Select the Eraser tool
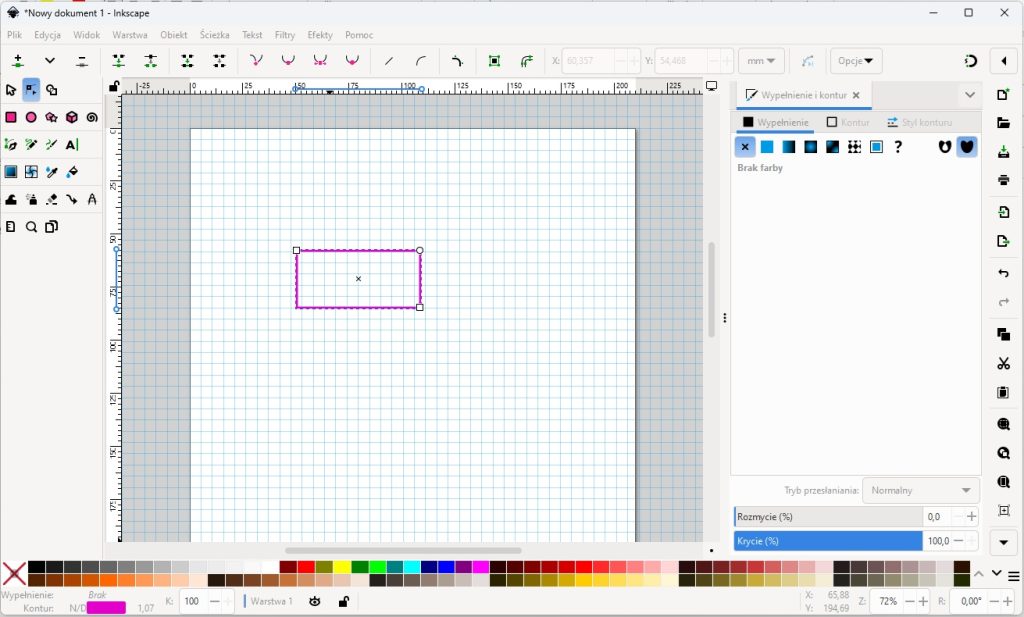 tap(52, 200)
